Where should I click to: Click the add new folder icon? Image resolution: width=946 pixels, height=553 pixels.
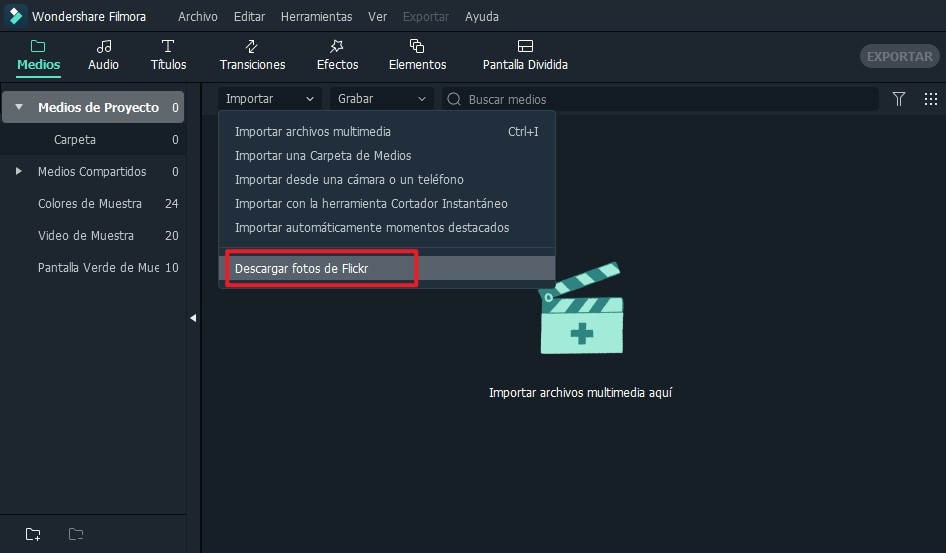point(33,534)
